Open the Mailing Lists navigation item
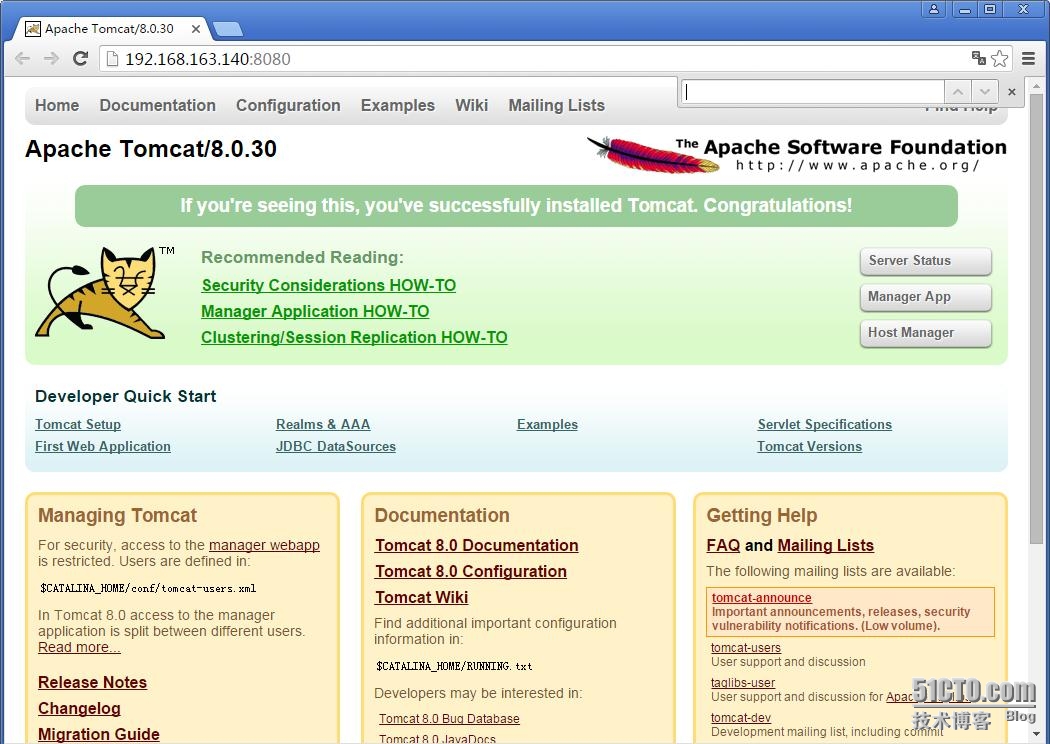The width and height of the screenshot is (1050, 744). coord(556,105)
